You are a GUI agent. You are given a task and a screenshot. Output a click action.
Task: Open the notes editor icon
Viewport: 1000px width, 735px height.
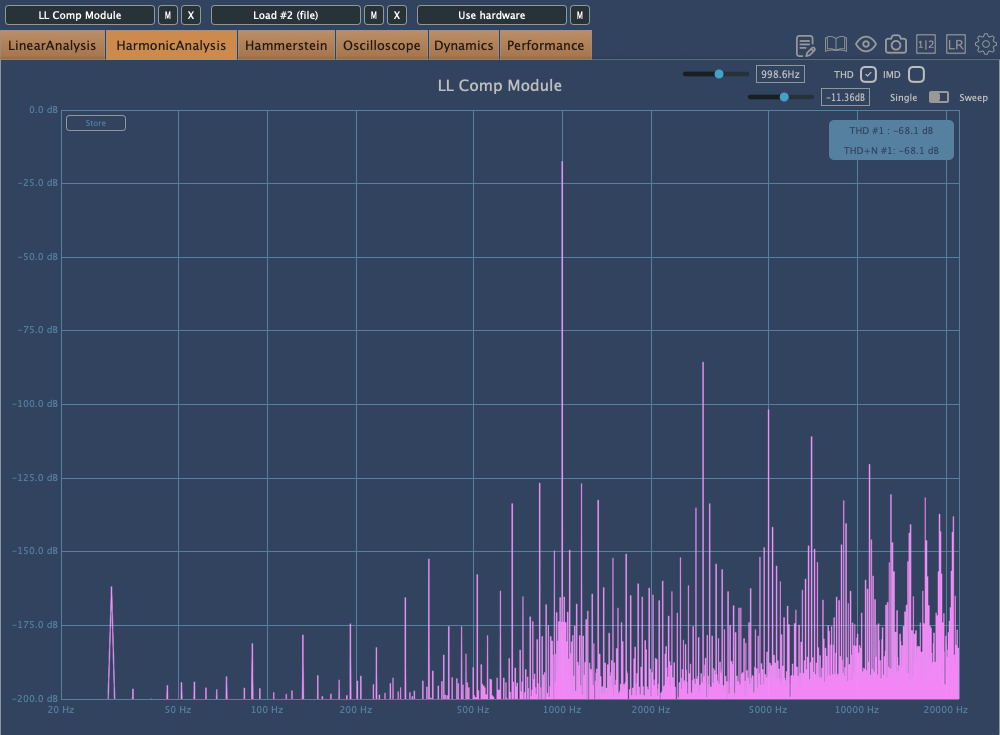[x=805, y=45]
